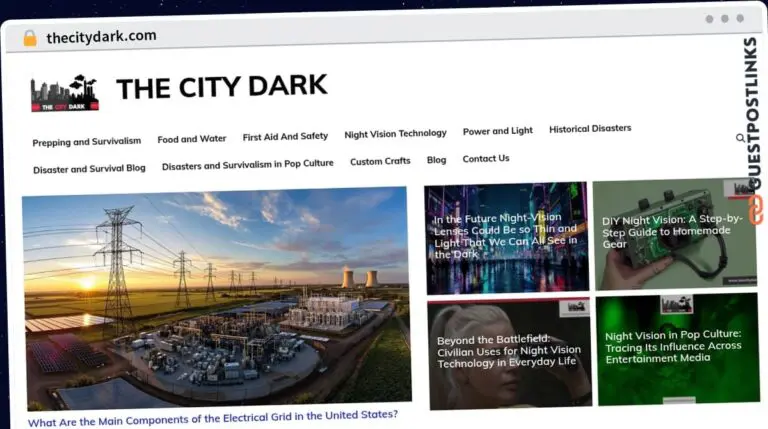Click the Guestpostlinks chain link icon
Screen dimensions: 768x429
pos(754,210)
